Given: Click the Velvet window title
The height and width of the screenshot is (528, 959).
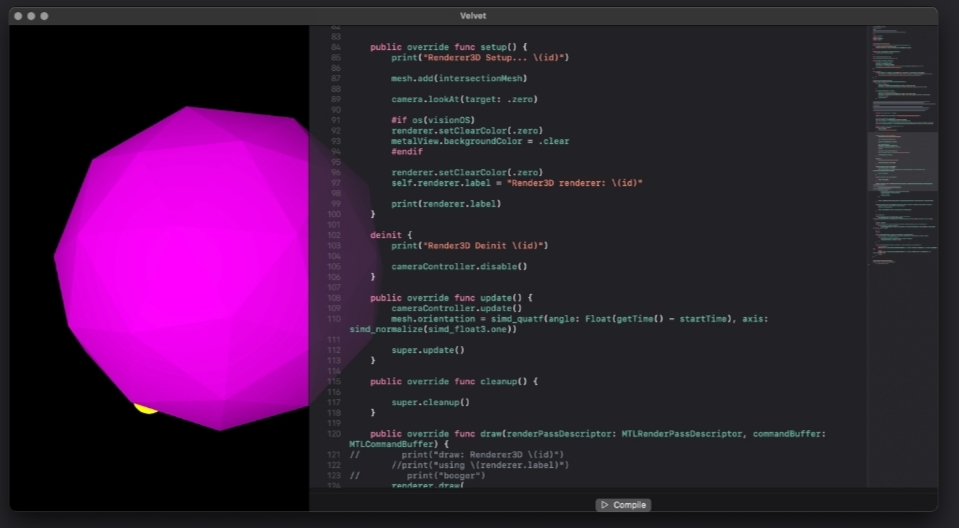Looking at the screenshot, I should tap(474, 16).
